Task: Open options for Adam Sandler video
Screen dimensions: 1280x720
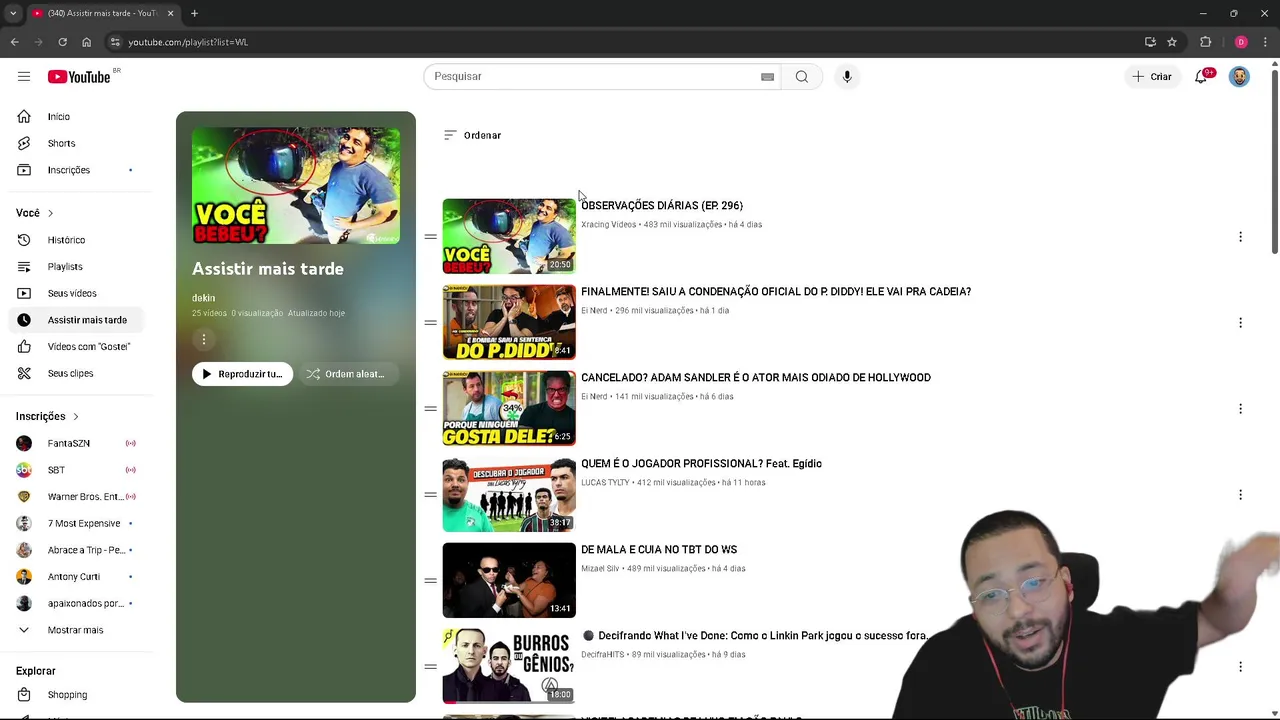Action: pos(1240,409)
